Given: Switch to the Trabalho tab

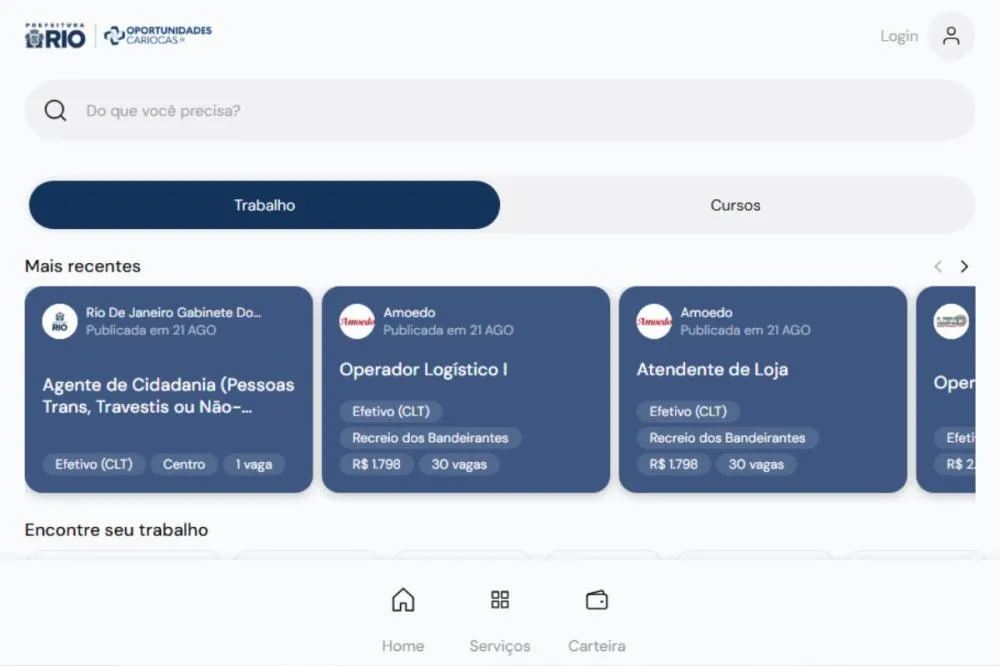Looking at the screenshot, I should click(x=265, y=205).
